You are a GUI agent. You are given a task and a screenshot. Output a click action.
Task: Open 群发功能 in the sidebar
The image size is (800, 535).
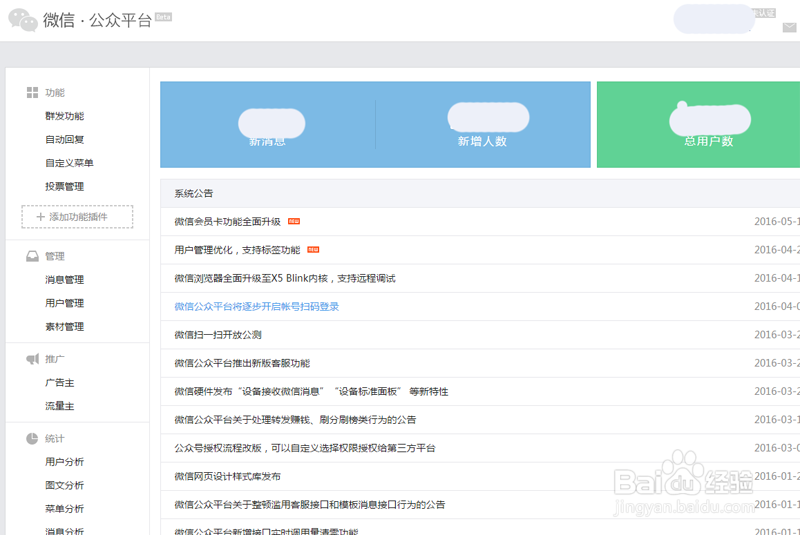click(65, 116)
